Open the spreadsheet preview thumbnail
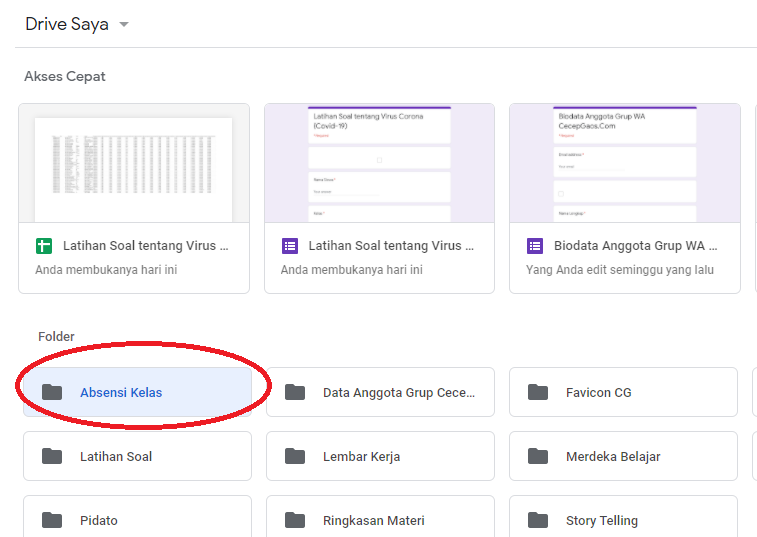The width and height of the screenshot is (757, 537). point(134,163)
